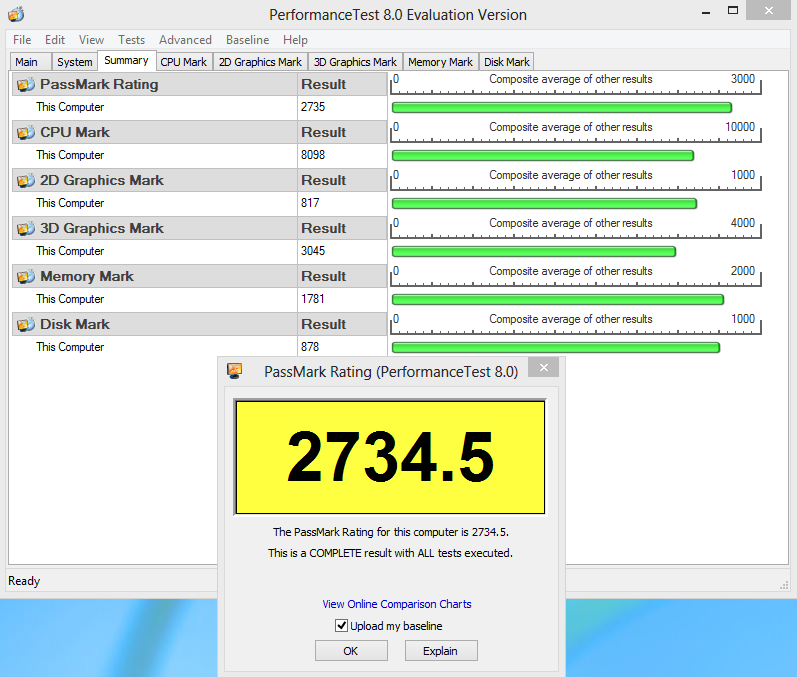Viewport: 797px width, 677px height.
Task: Click the Memory Mark green result bar
Action: pos(558,299)
